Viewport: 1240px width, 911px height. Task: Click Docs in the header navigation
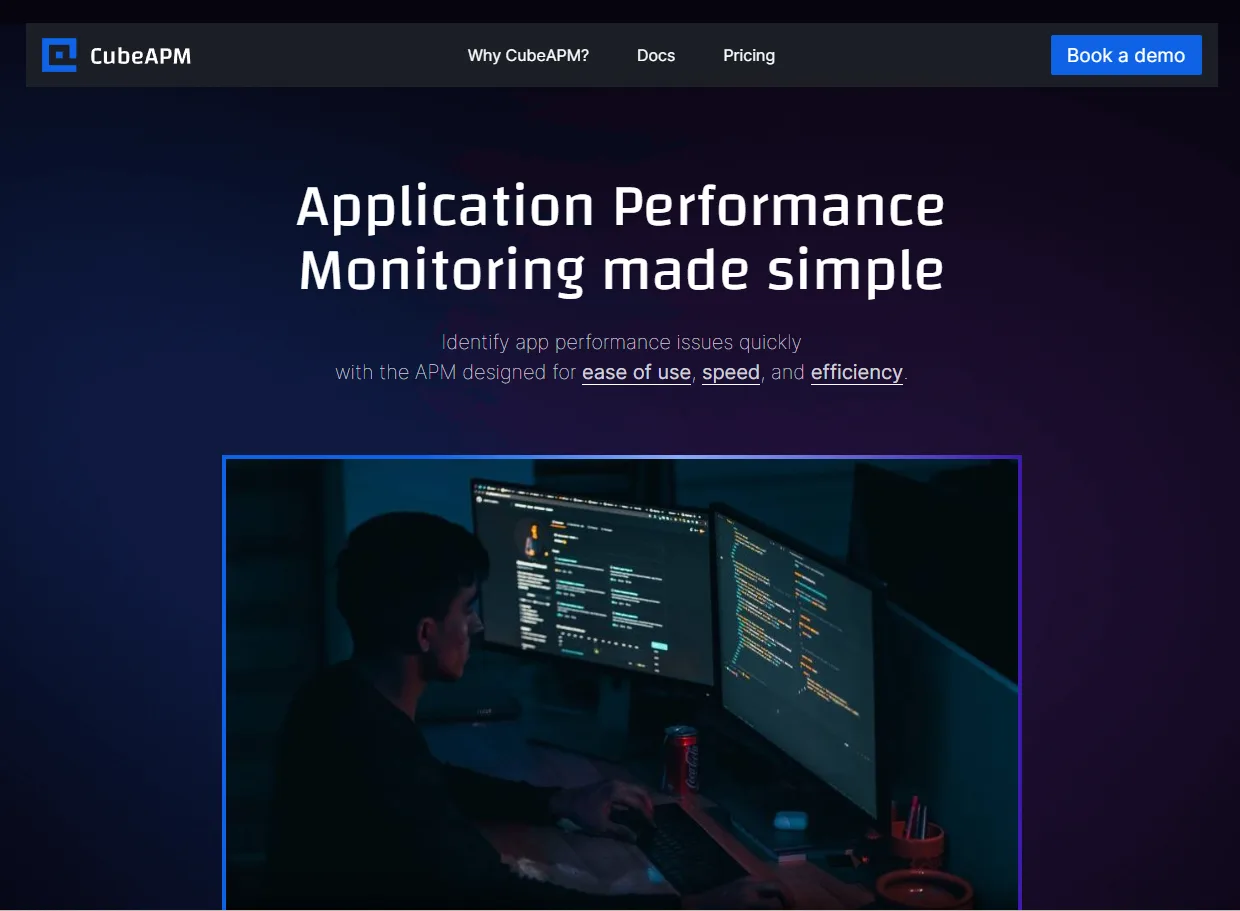[x=656, y=55]
